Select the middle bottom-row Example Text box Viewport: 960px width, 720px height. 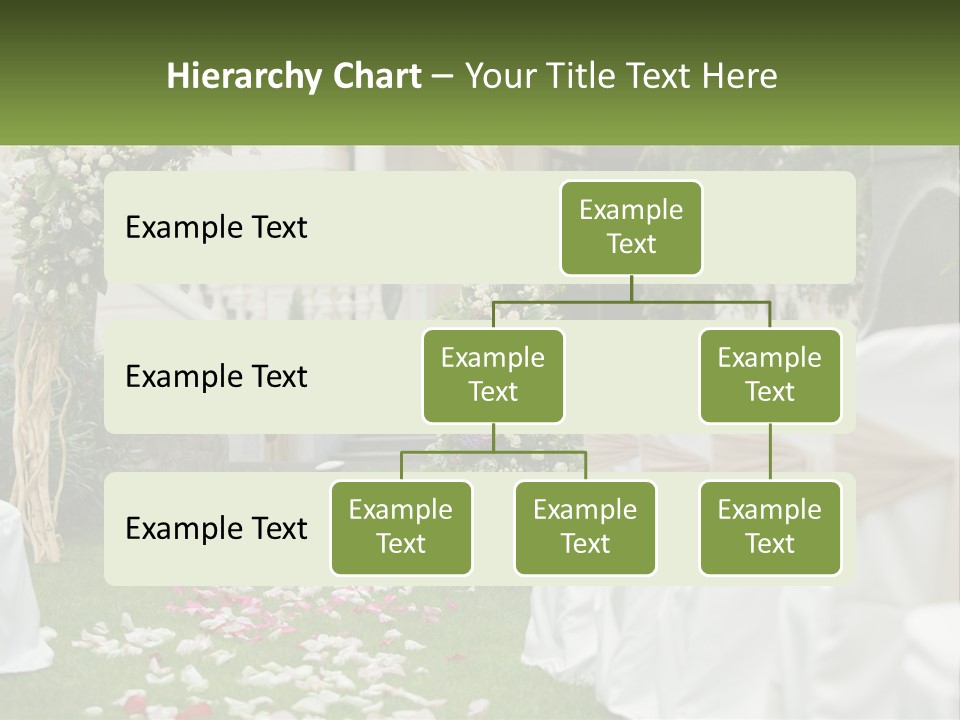click(x=585, y=528)
